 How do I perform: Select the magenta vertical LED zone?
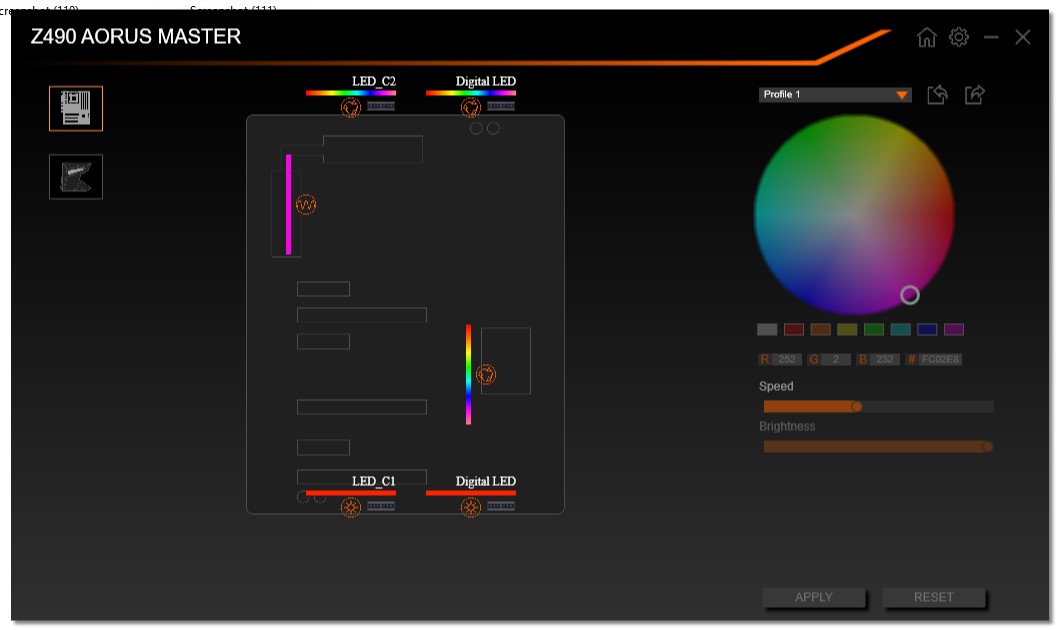coord(289,204)
